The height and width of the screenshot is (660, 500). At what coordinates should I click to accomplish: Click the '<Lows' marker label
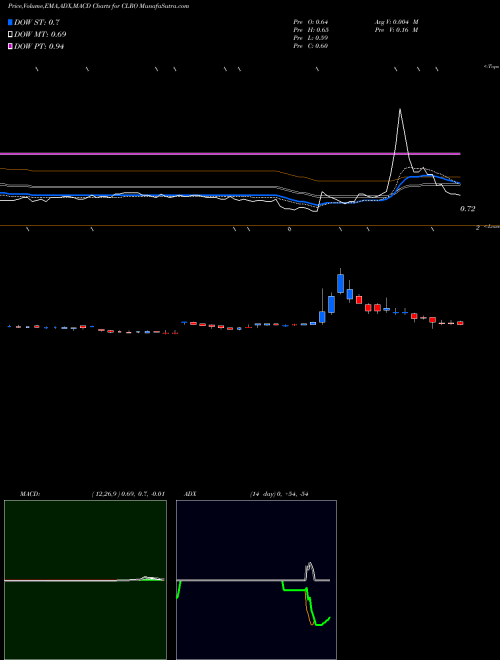492,227
